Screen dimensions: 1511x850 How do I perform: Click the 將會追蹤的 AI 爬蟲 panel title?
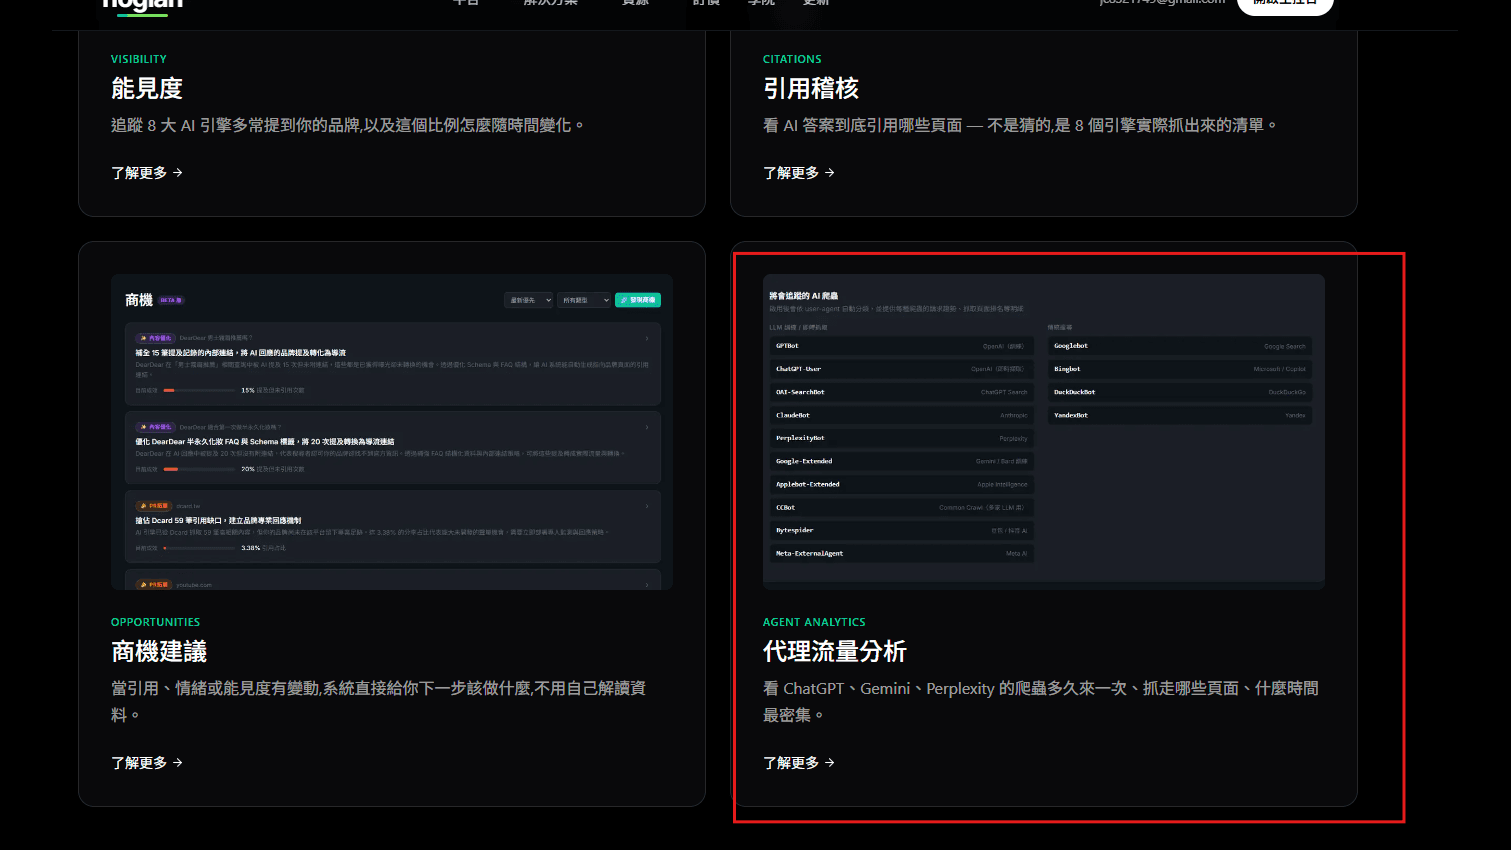pyautogui.click(x=804, y=296)
